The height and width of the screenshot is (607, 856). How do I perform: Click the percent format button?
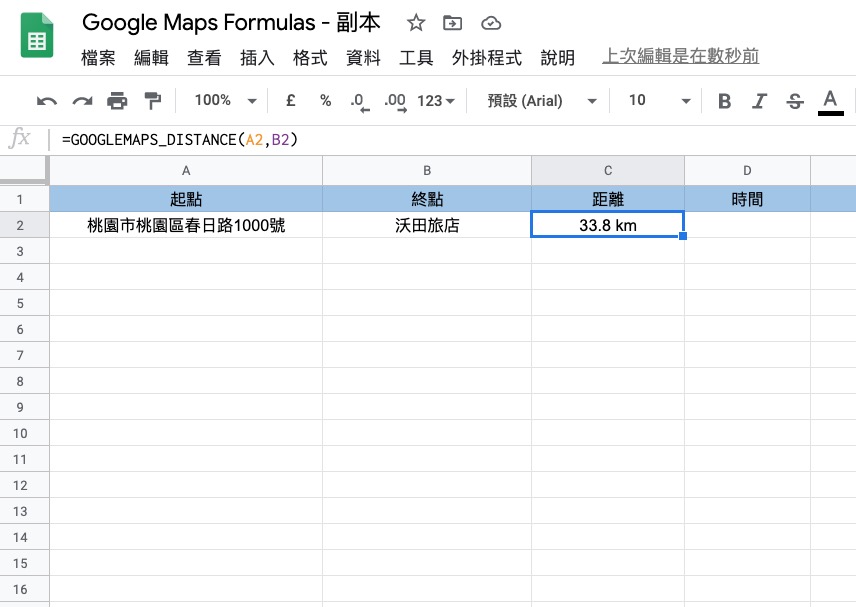pyautogui.click(x=325, y=101)
